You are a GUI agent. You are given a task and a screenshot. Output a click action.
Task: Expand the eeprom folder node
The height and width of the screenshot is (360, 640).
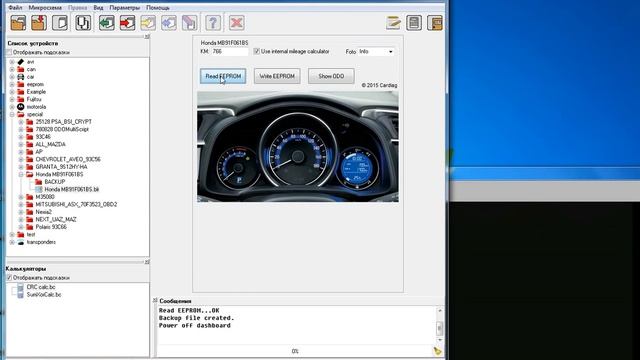[x=12, y=84]
